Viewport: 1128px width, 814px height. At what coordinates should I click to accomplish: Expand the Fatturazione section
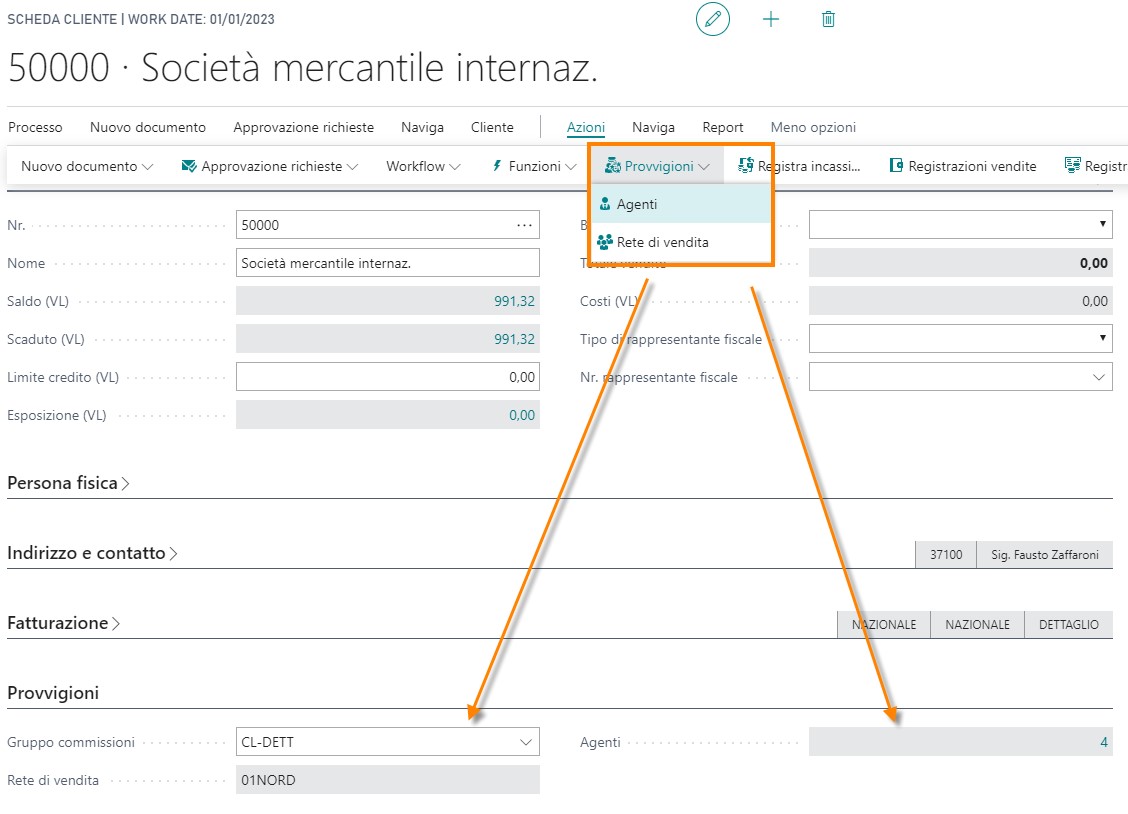[63, 623]
